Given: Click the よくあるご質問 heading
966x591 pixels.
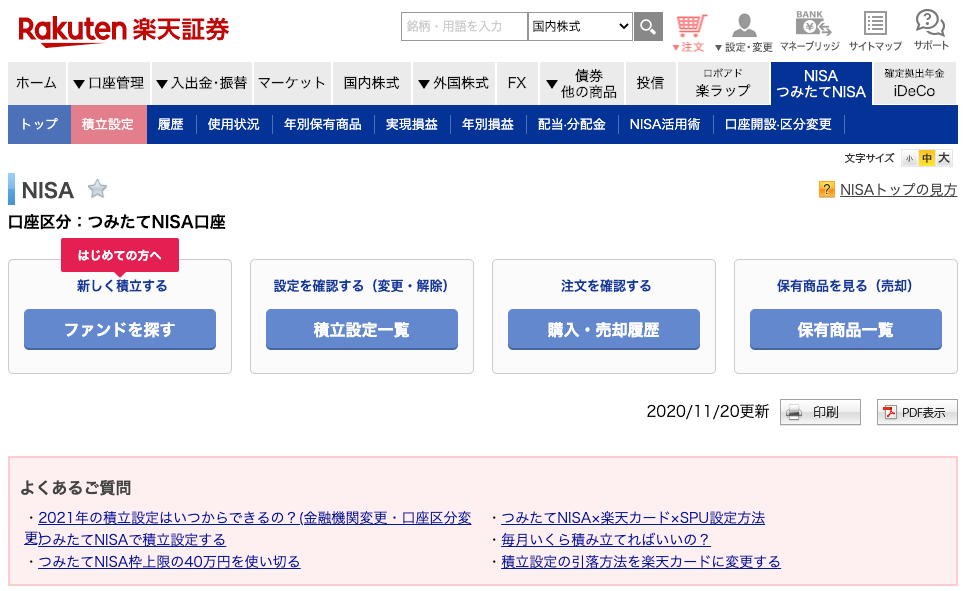Looking at the screenshot, I should [76, 488].
